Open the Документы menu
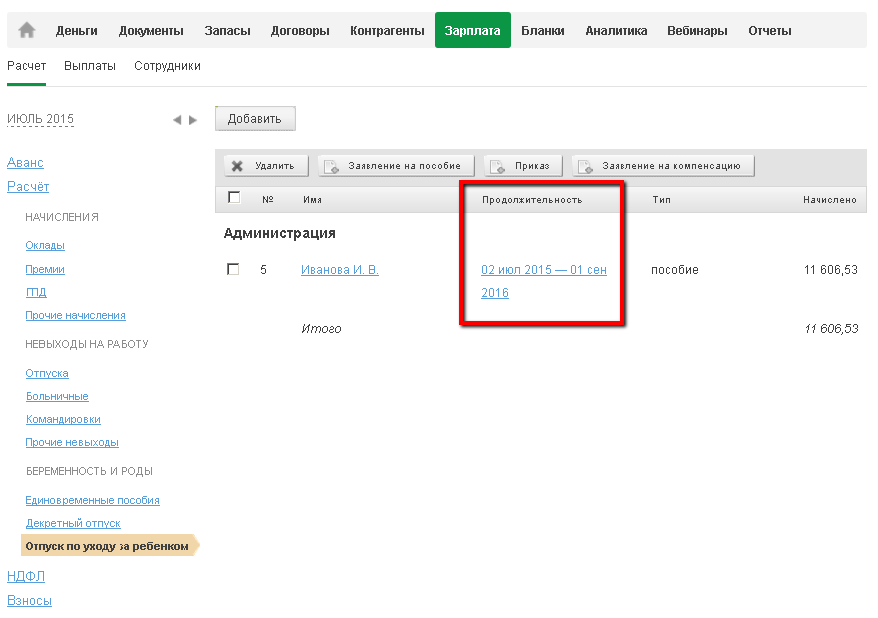Viewport: 878px width, 618px height. (x=151, y=31)
